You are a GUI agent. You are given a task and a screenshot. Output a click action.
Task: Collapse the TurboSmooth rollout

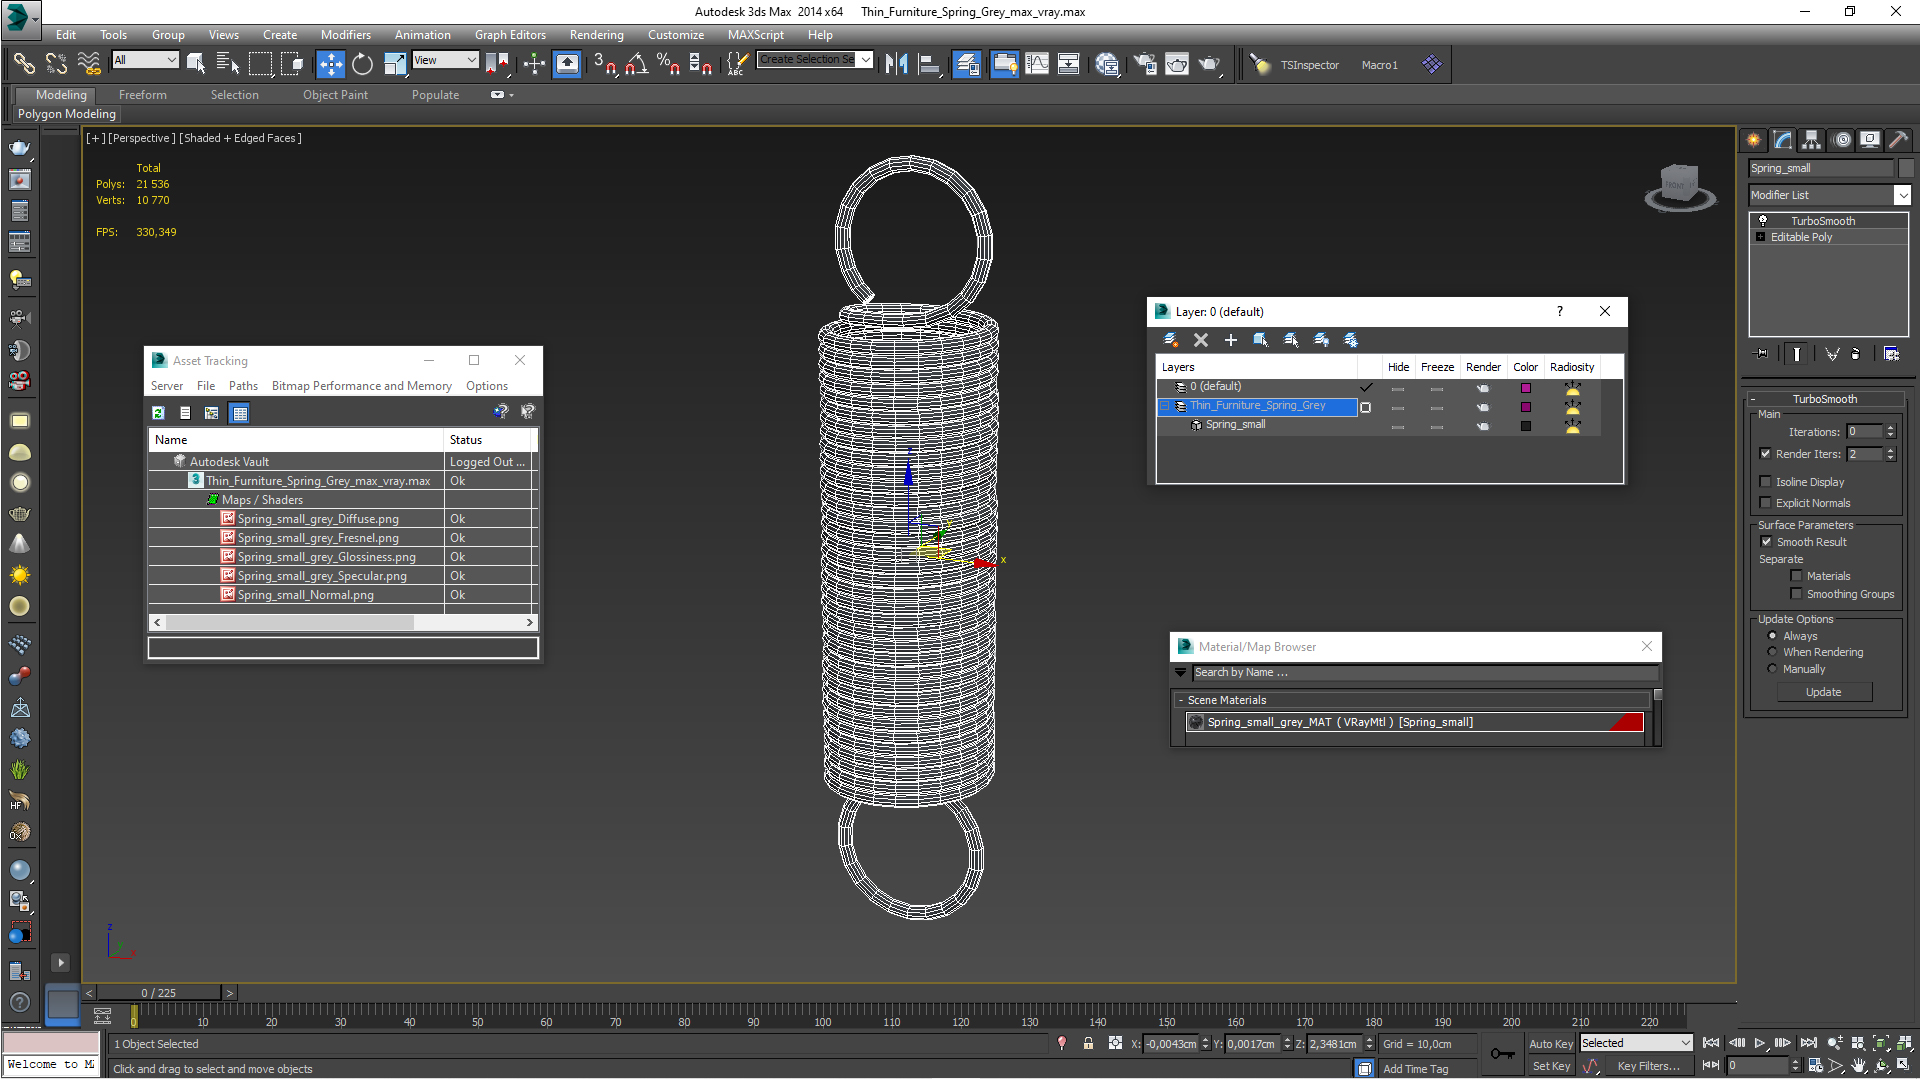pos(1824,398)
